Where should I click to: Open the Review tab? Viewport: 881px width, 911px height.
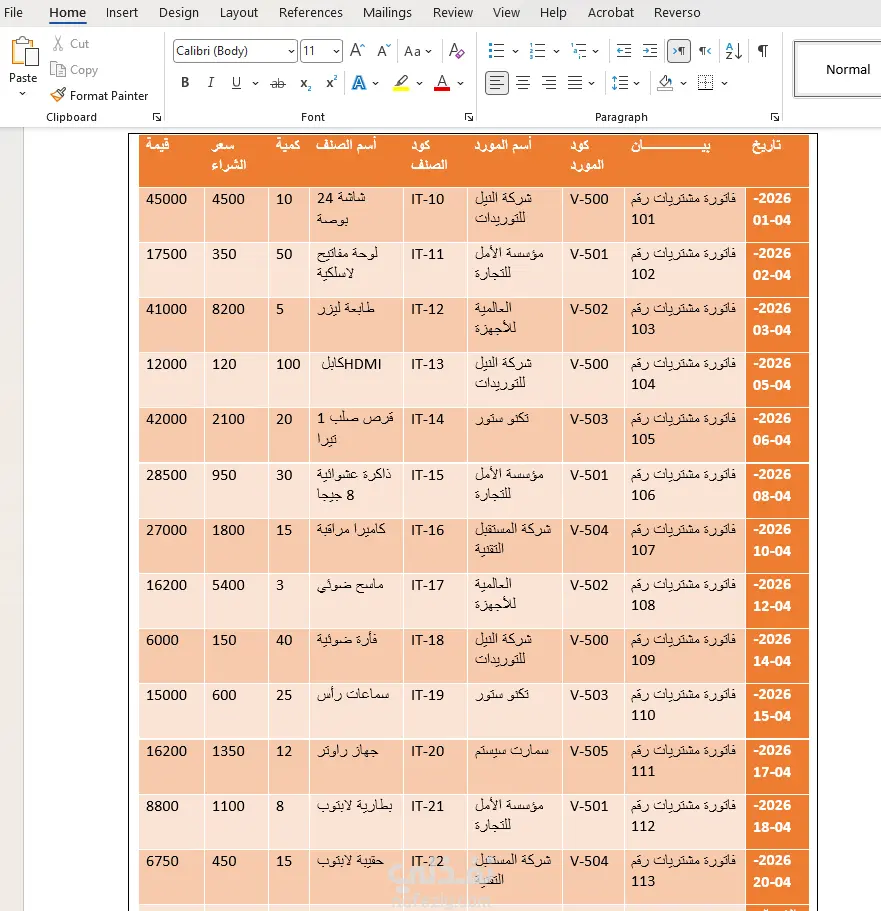tap(453, 12)
